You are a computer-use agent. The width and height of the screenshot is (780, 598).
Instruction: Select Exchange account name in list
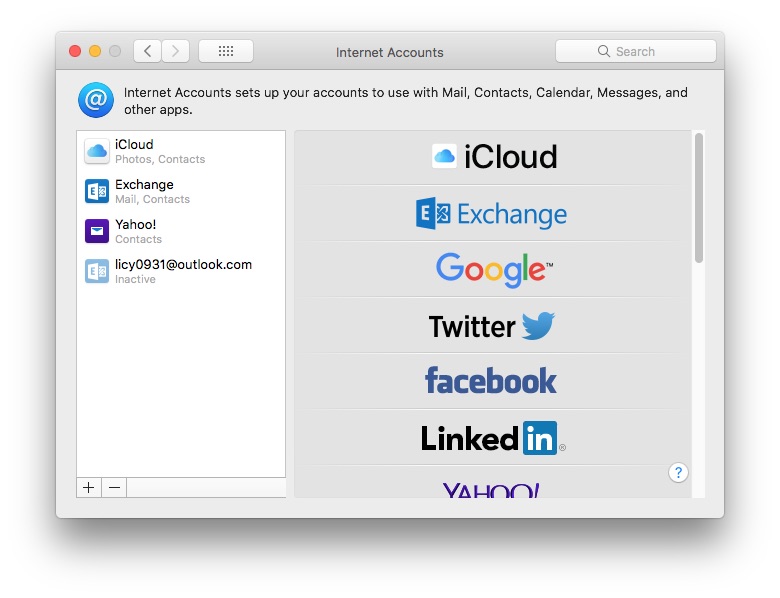pos(144,185)
